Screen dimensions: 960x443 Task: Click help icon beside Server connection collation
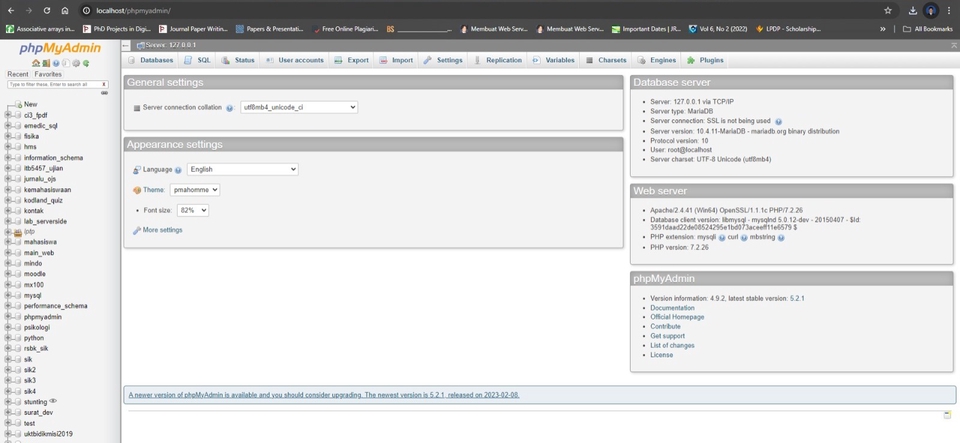(x=230, y=108)
